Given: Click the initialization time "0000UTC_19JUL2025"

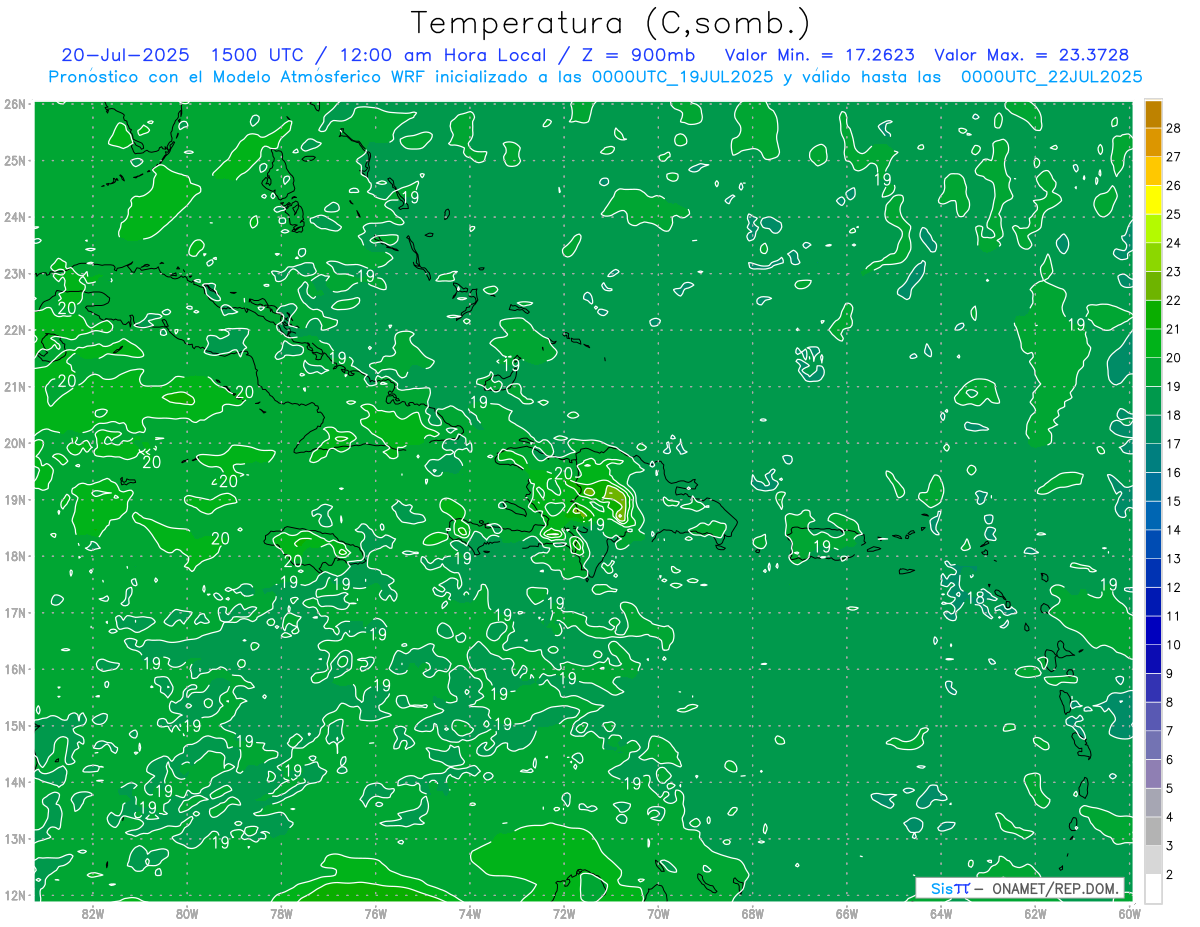Looking at the screenshot, I should click(x=683, y=77).
